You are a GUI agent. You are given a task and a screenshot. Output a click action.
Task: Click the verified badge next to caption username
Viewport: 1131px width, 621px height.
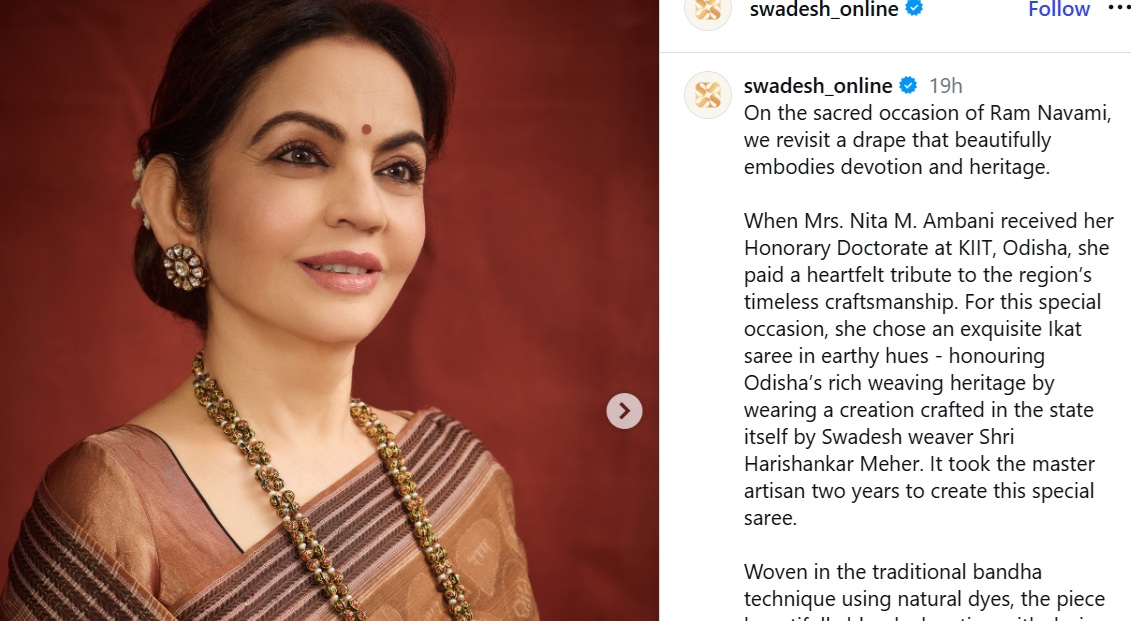(x=908, y=85)
